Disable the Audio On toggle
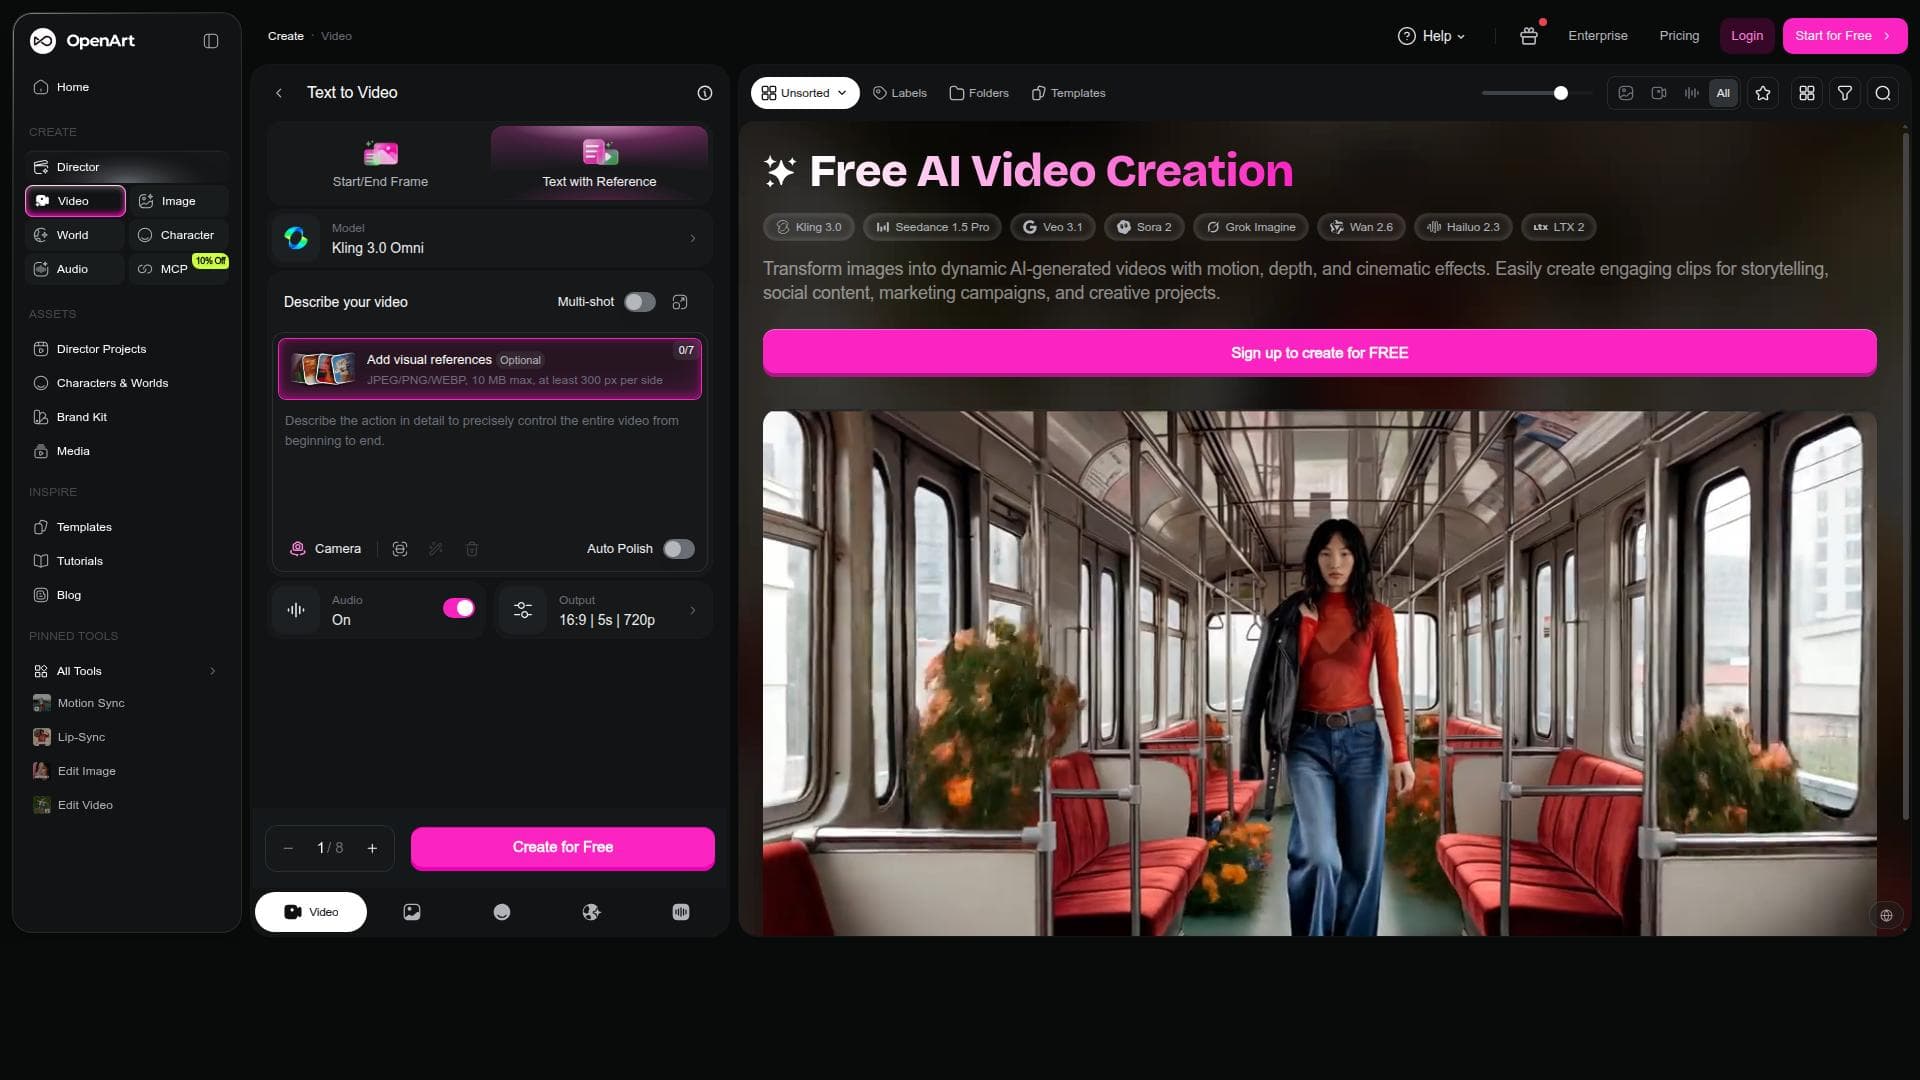Viewport: 1920px width, 1080px height. 459,608
